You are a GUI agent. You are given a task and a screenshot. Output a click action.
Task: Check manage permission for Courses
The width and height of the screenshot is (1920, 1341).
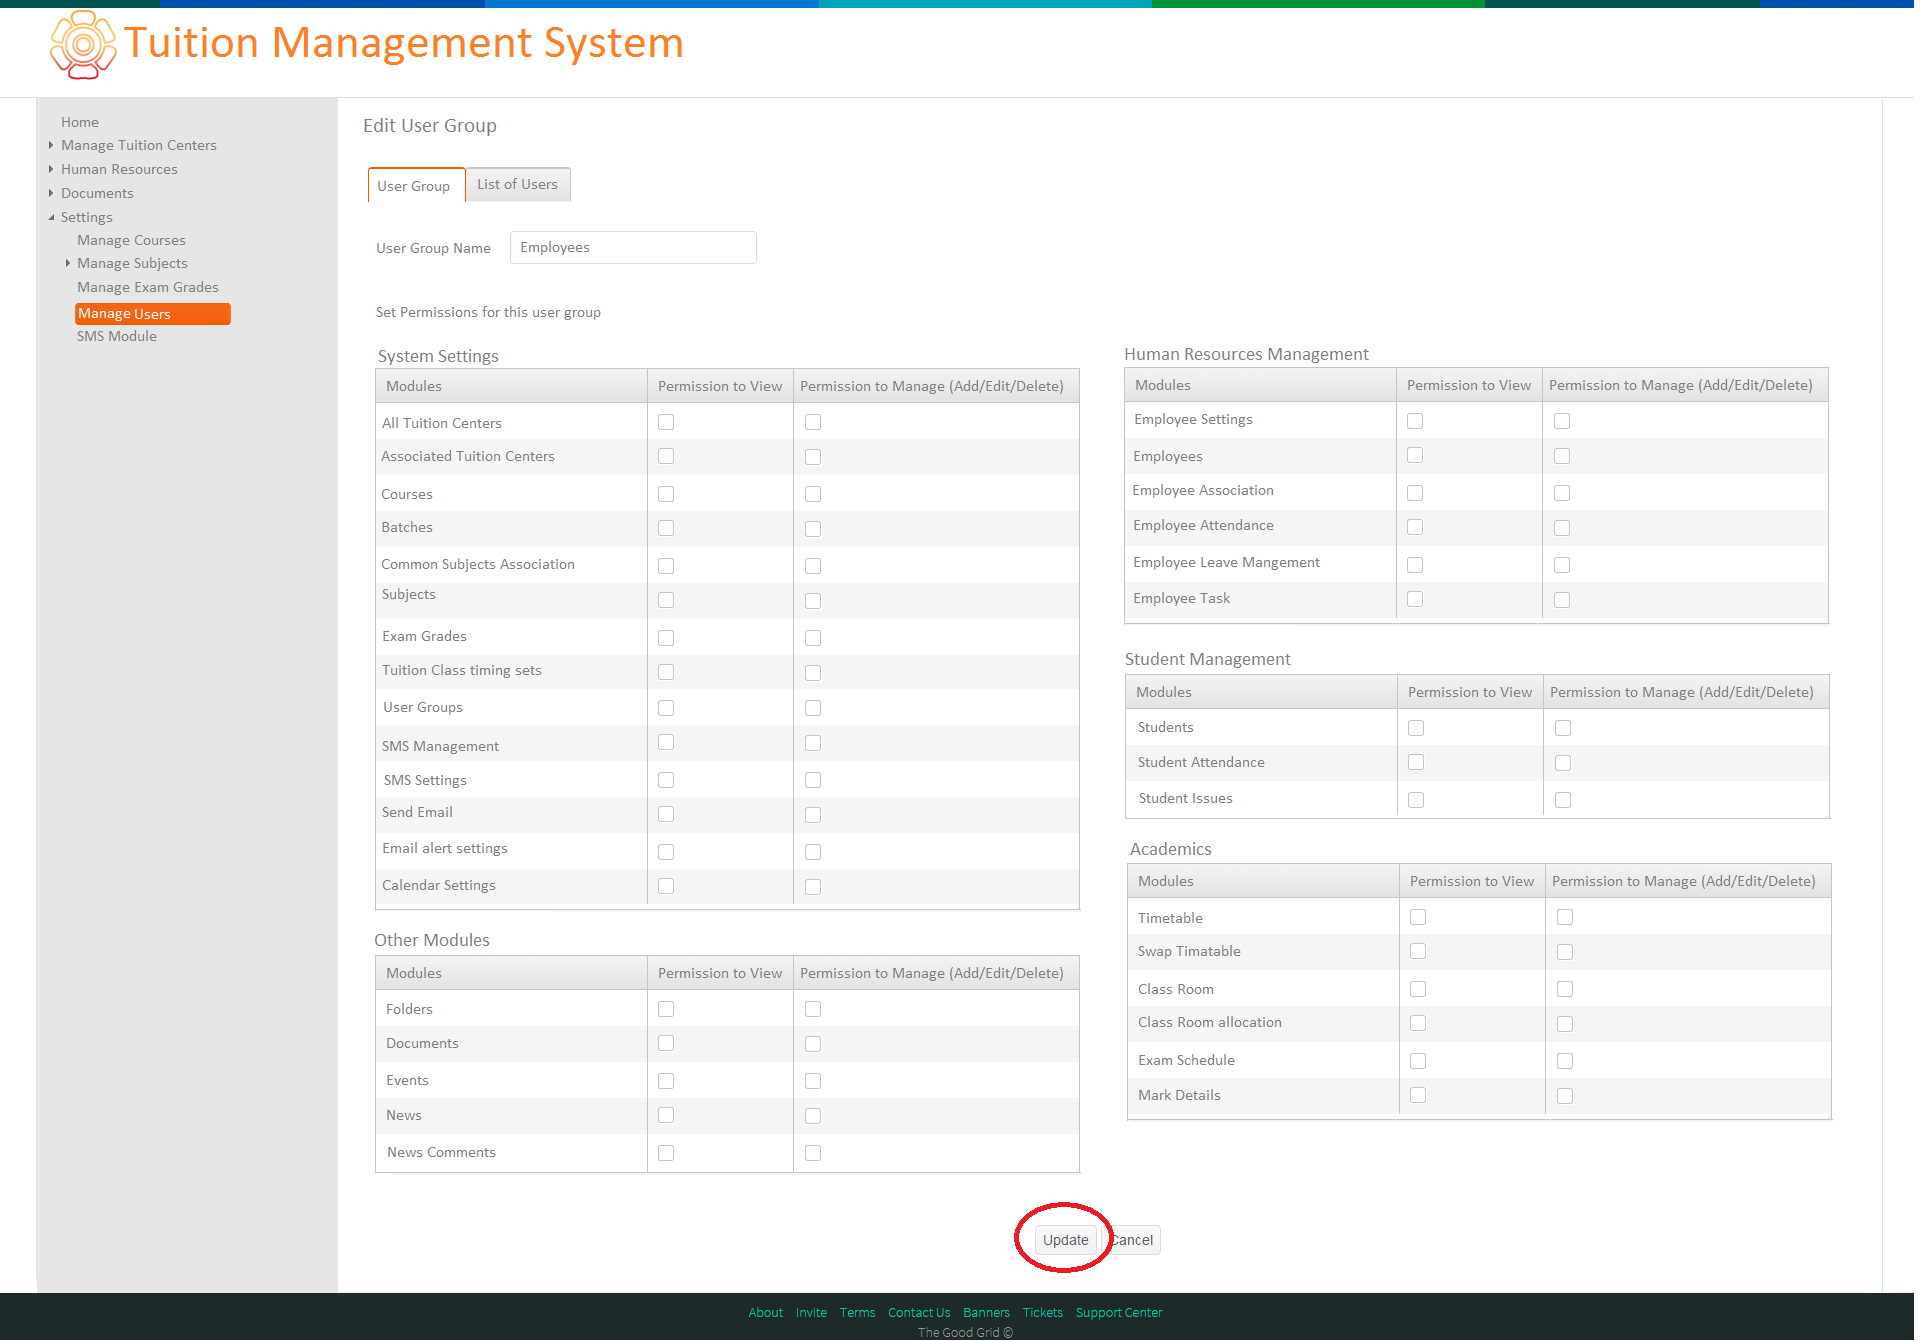click(x=813, y=495)
